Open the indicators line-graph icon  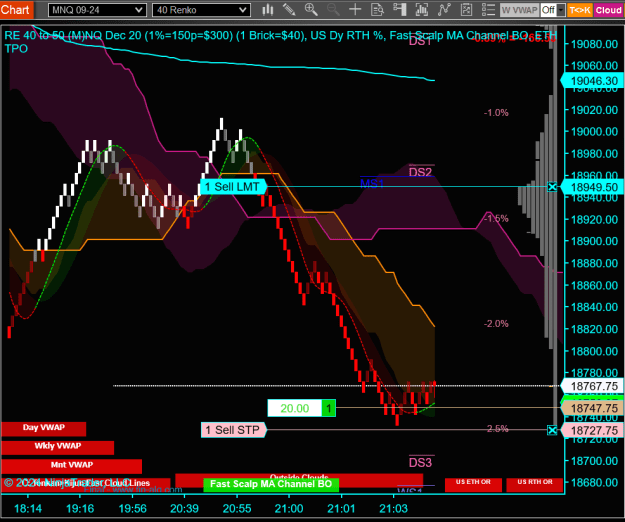coord(444,10)
